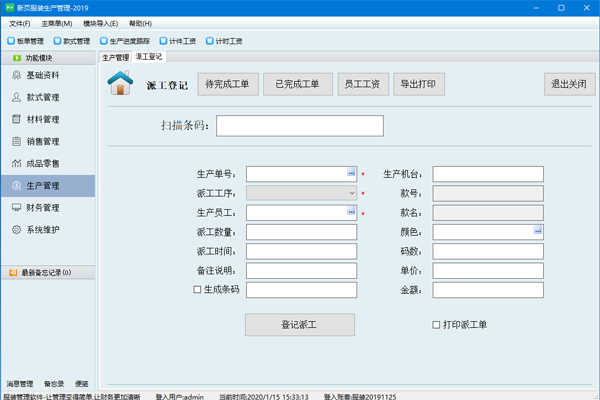
Task: Click 登入账套 status bar entry
Action: pyautogui.click(x=360, y=397)
